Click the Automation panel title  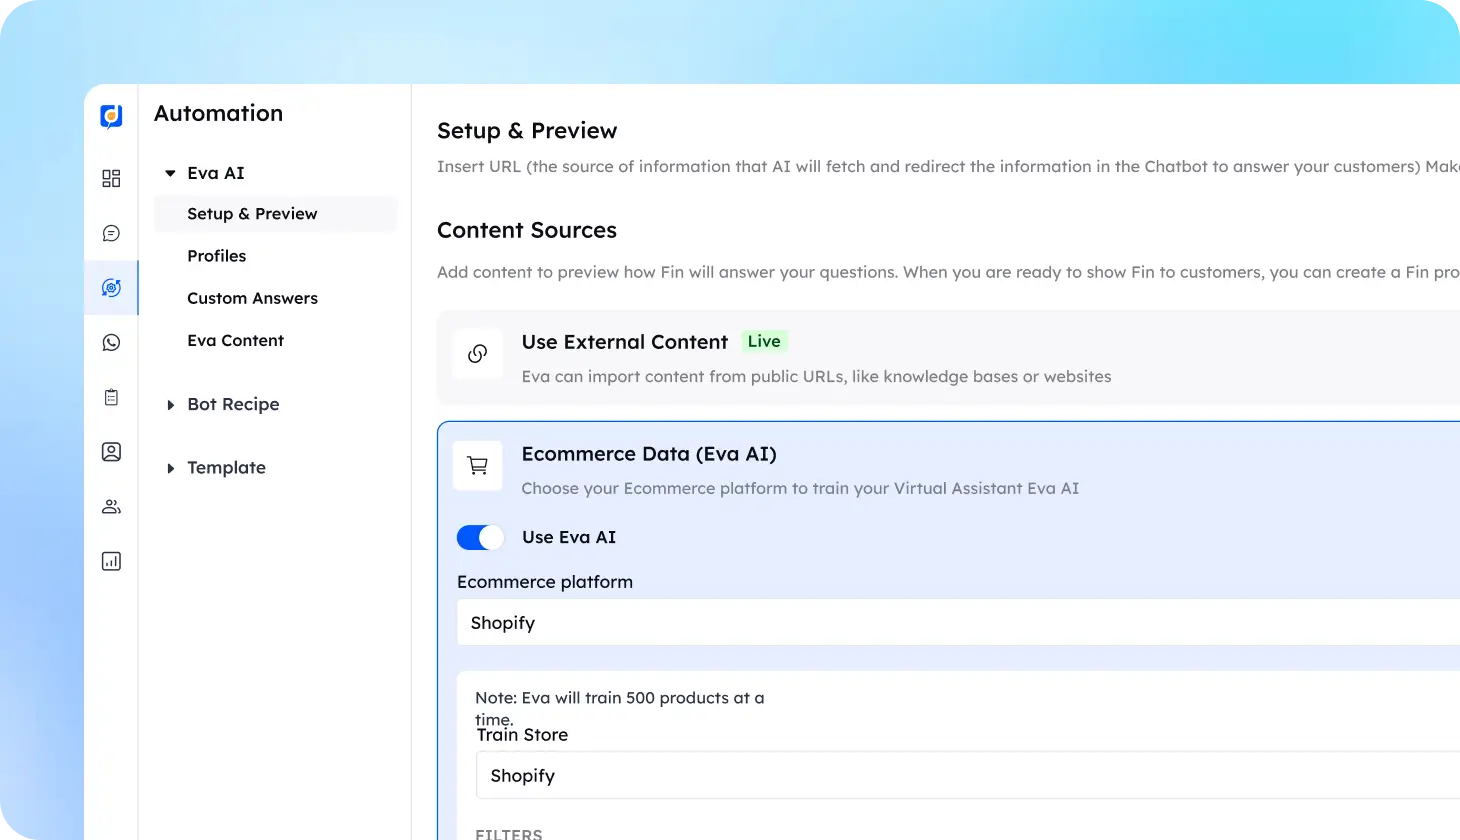(x=218, y=113)
